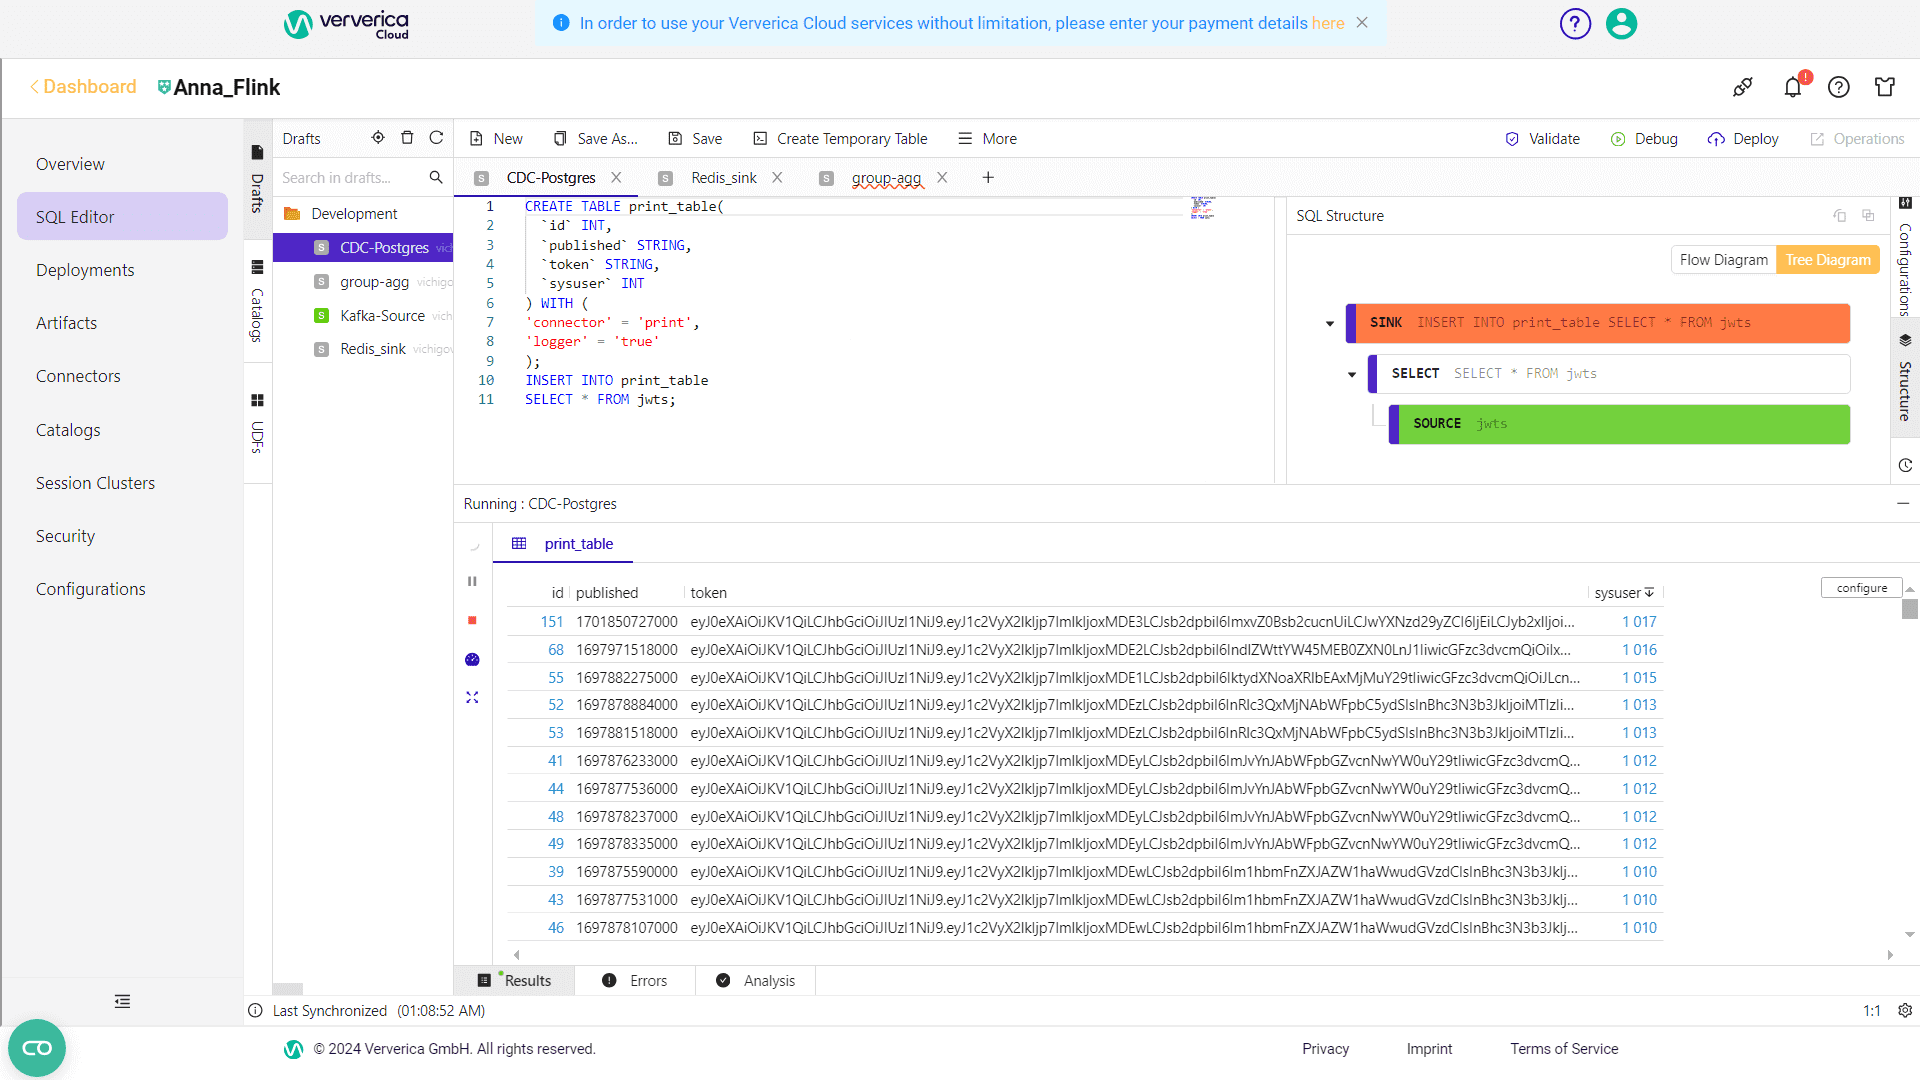Switch to Flow Diagram view

pos(1723,259)
